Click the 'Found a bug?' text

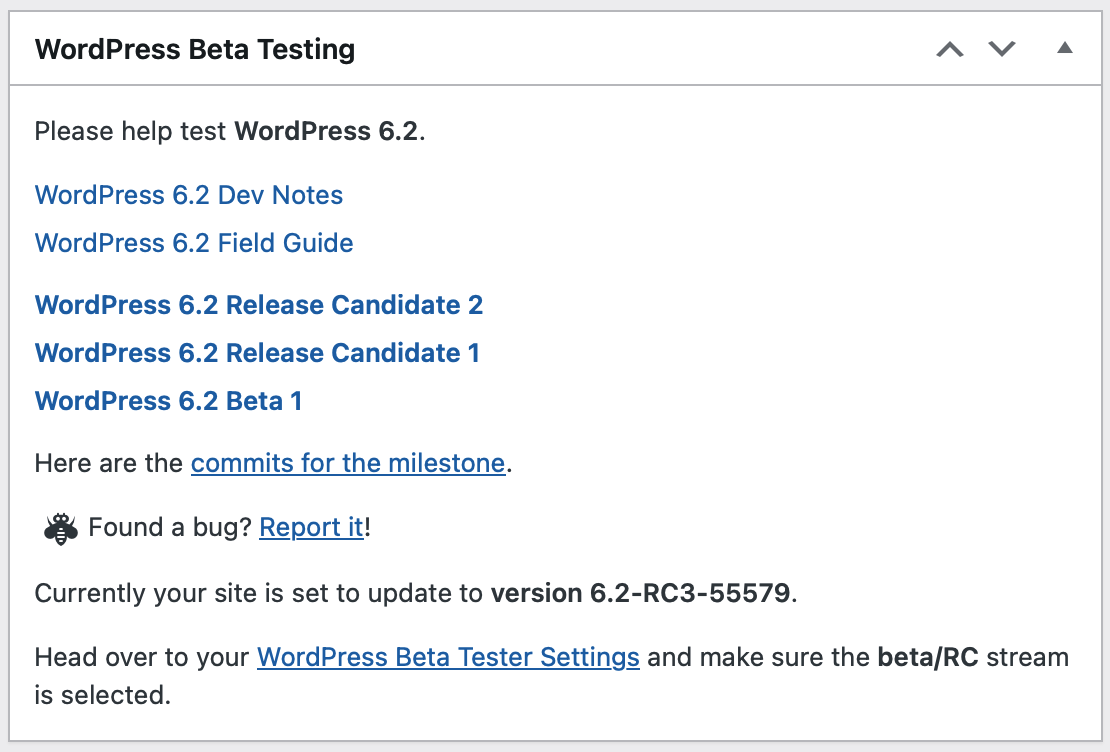tap(170, 528)
